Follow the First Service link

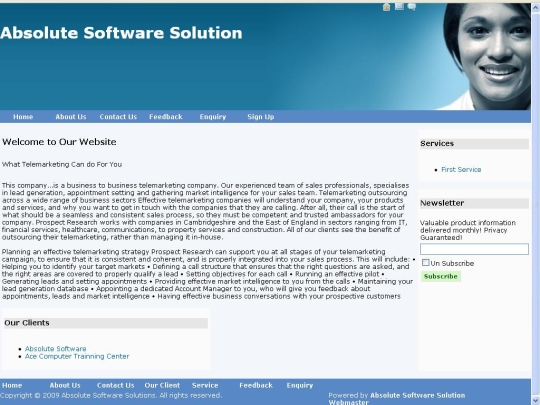pos(461,169)
